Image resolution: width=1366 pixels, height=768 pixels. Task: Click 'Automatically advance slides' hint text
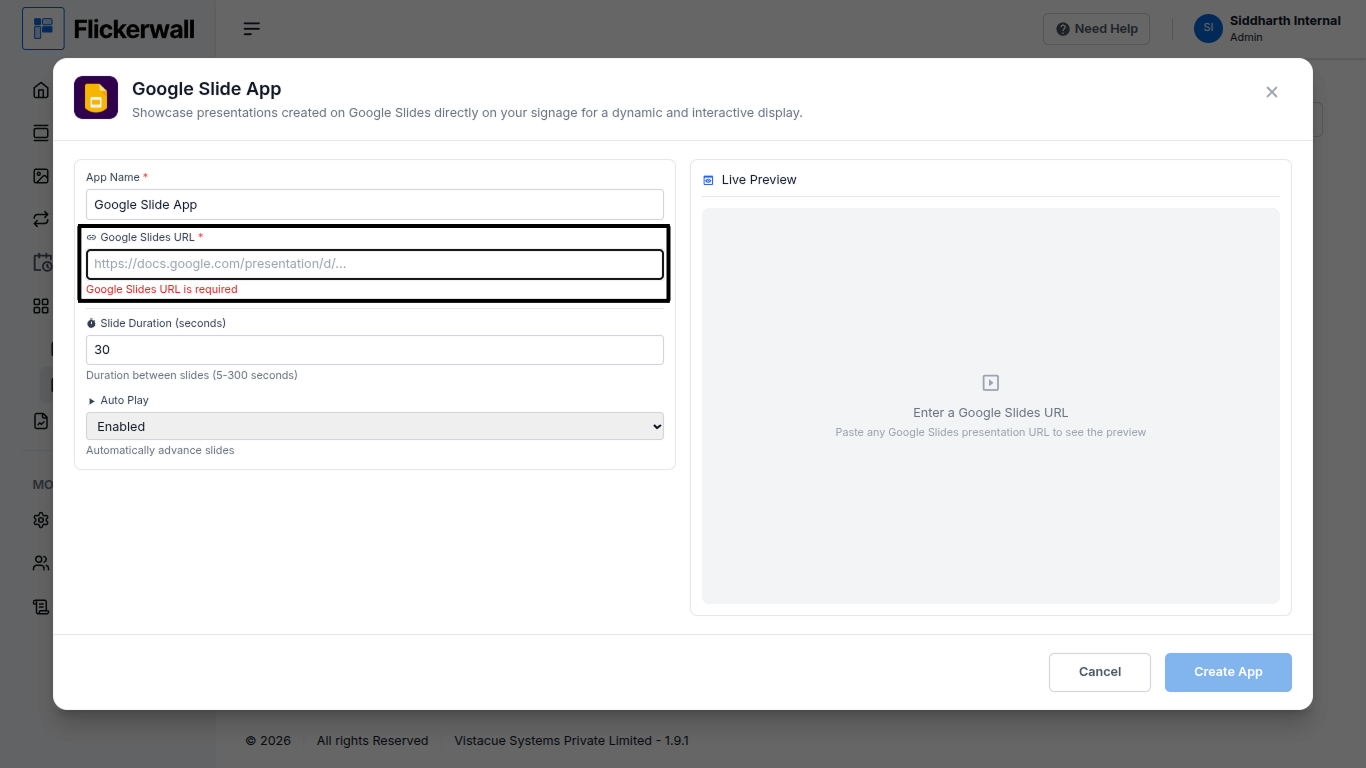160,451
